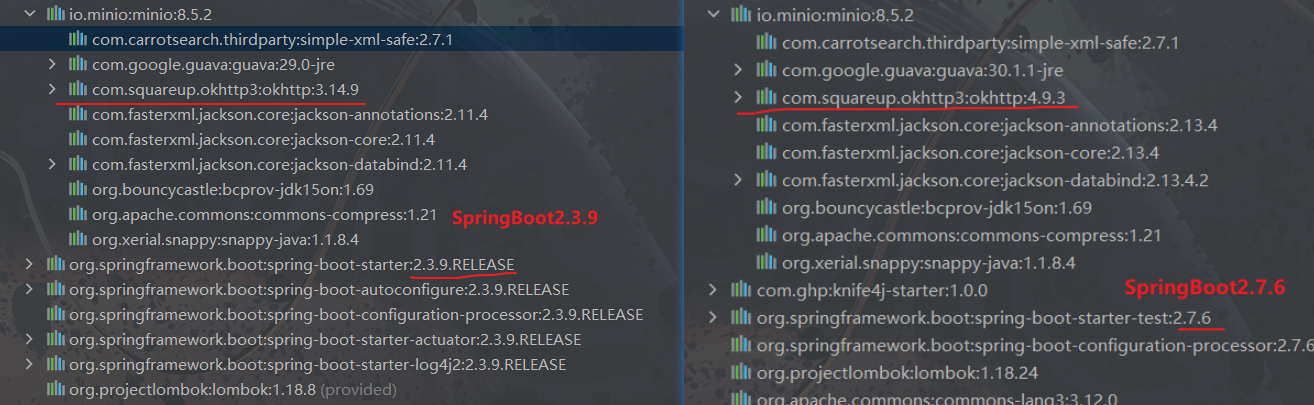Select snappy-java:1.1.8.4 text in left panel

(x=225, y=240)
